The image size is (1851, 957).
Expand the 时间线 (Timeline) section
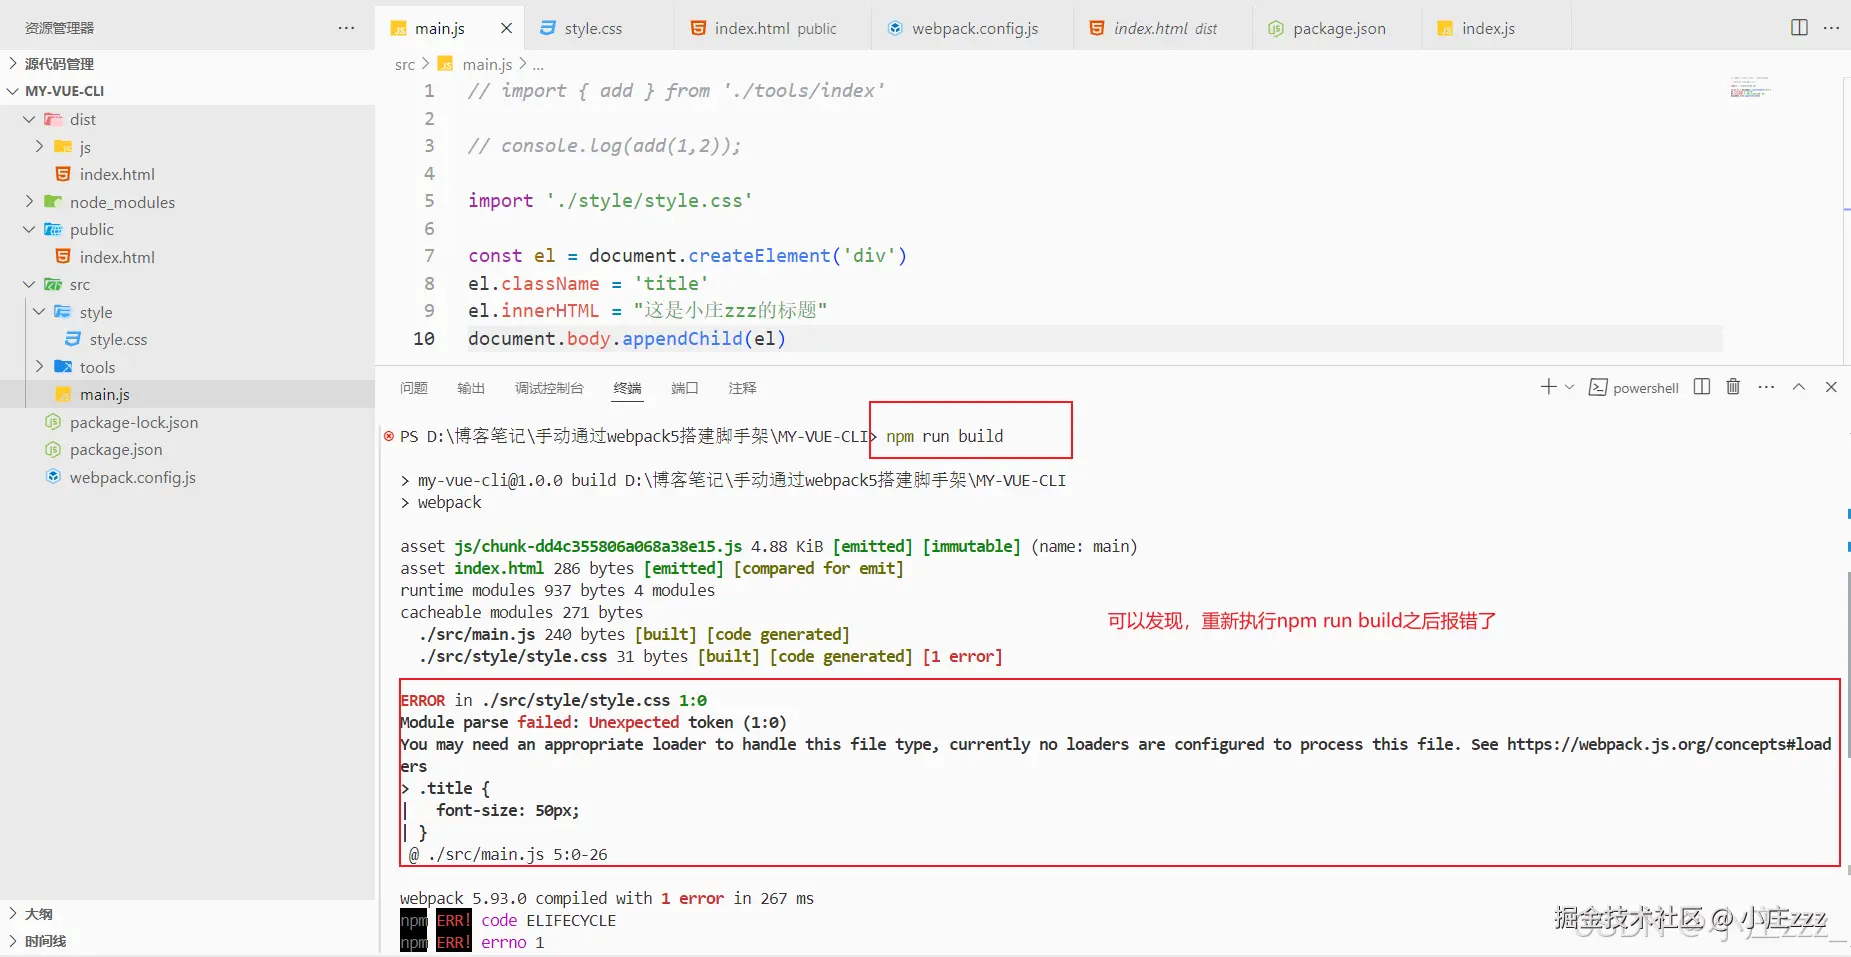click(x=187, y=941)
